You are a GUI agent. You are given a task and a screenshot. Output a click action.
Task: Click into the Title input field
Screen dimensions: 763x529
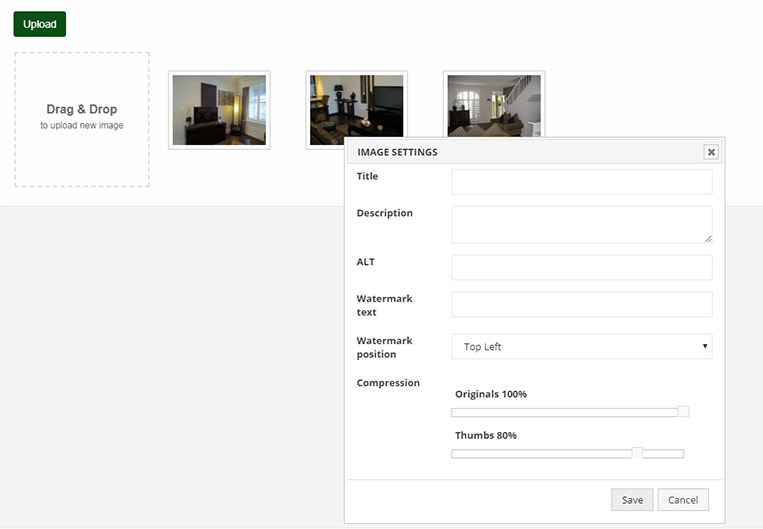tap(581, 182)
